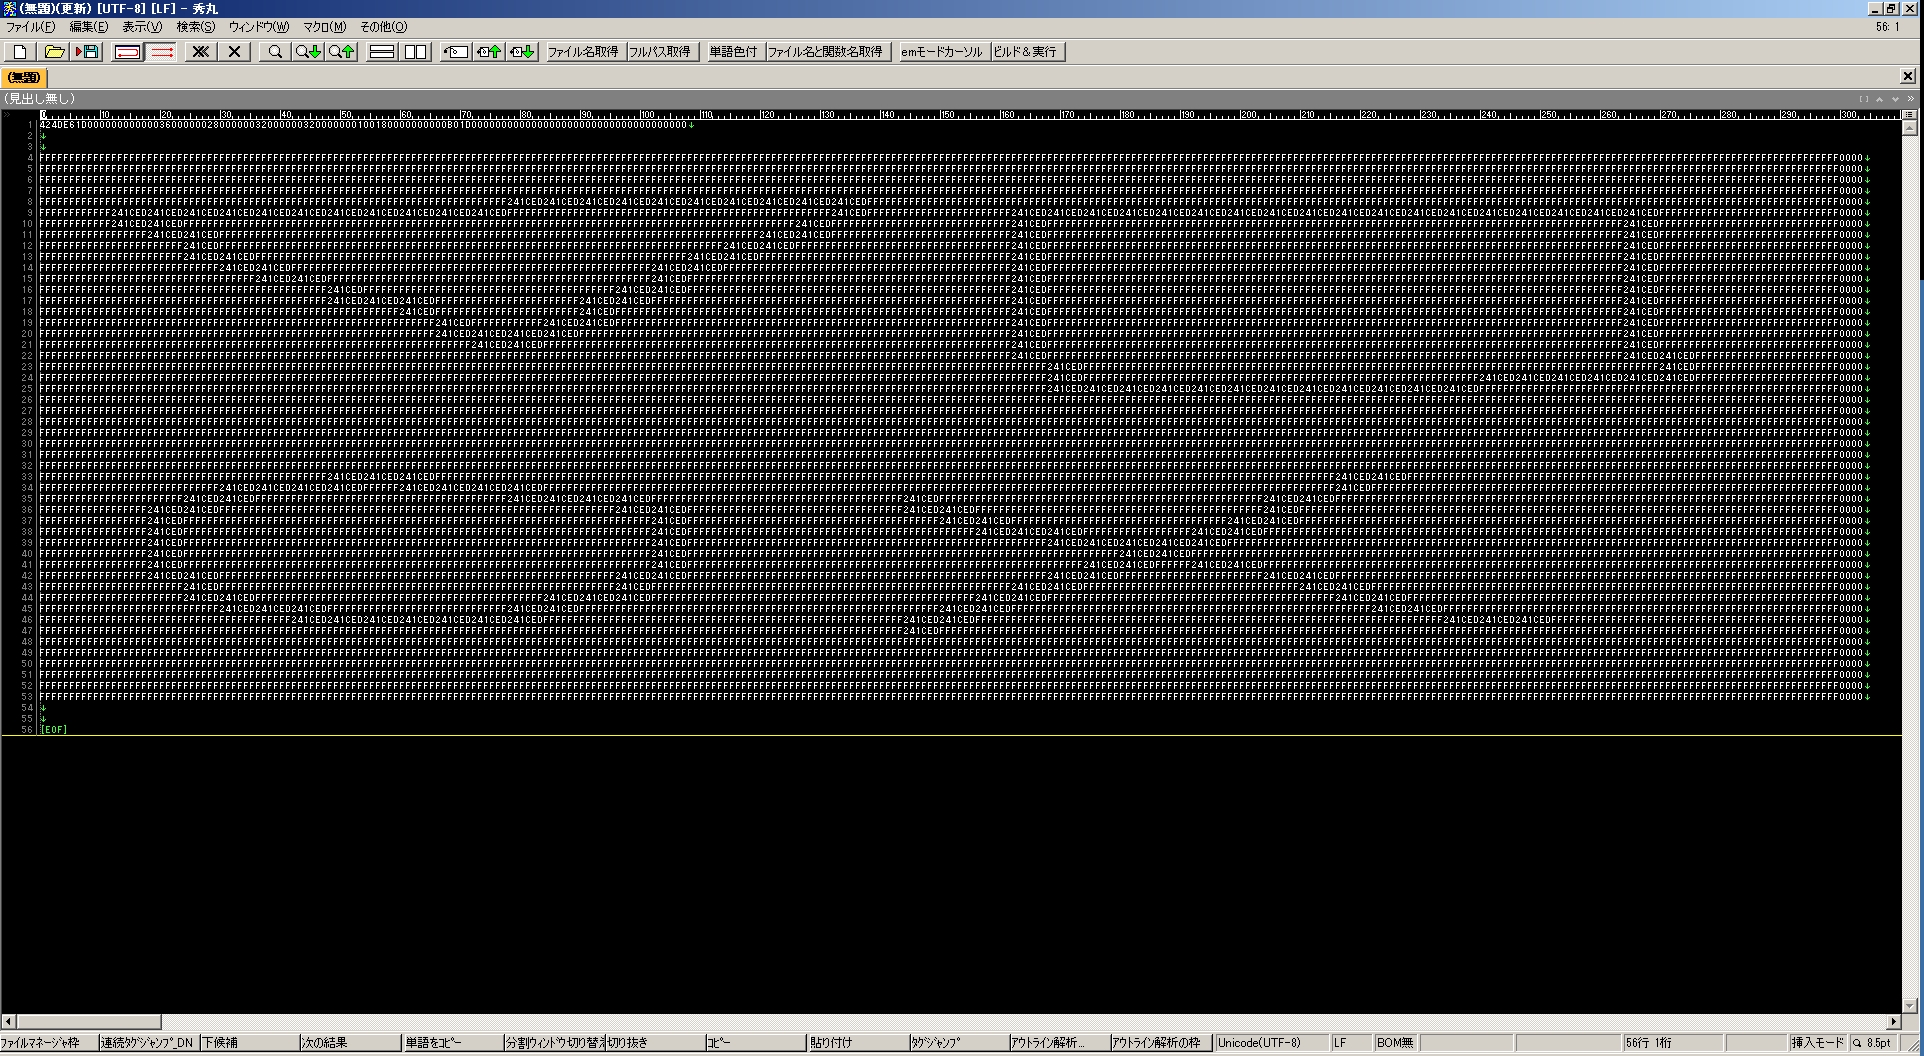Image resolution: width=1924 pixels, height=1056 pixels.
Task: Click the single X close icon in toolbar
Action: point(235,52)
